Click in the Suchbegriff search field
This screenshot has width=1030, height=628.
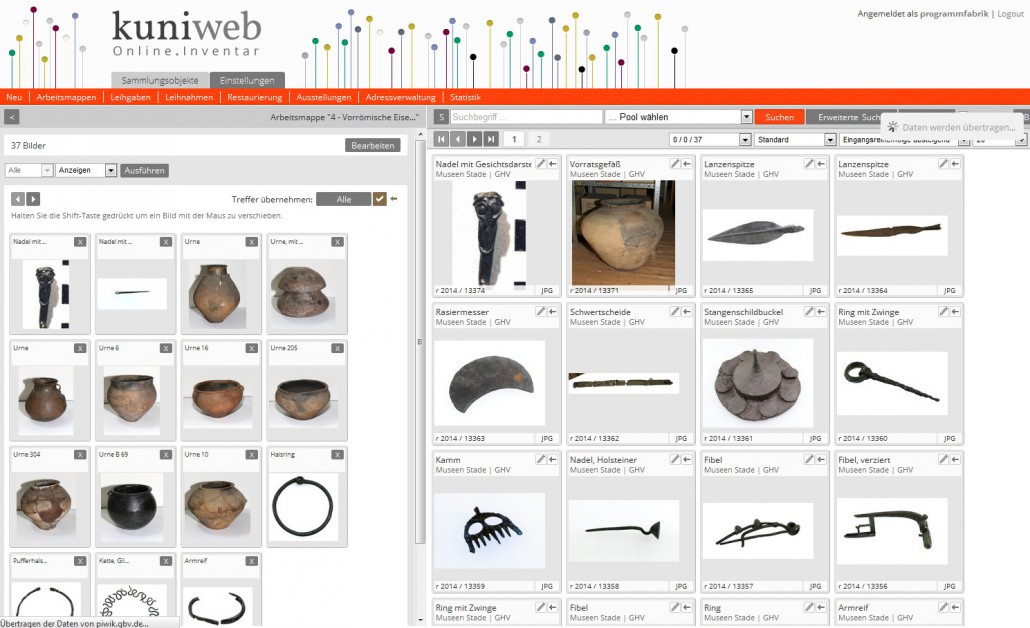coord(525,117)
